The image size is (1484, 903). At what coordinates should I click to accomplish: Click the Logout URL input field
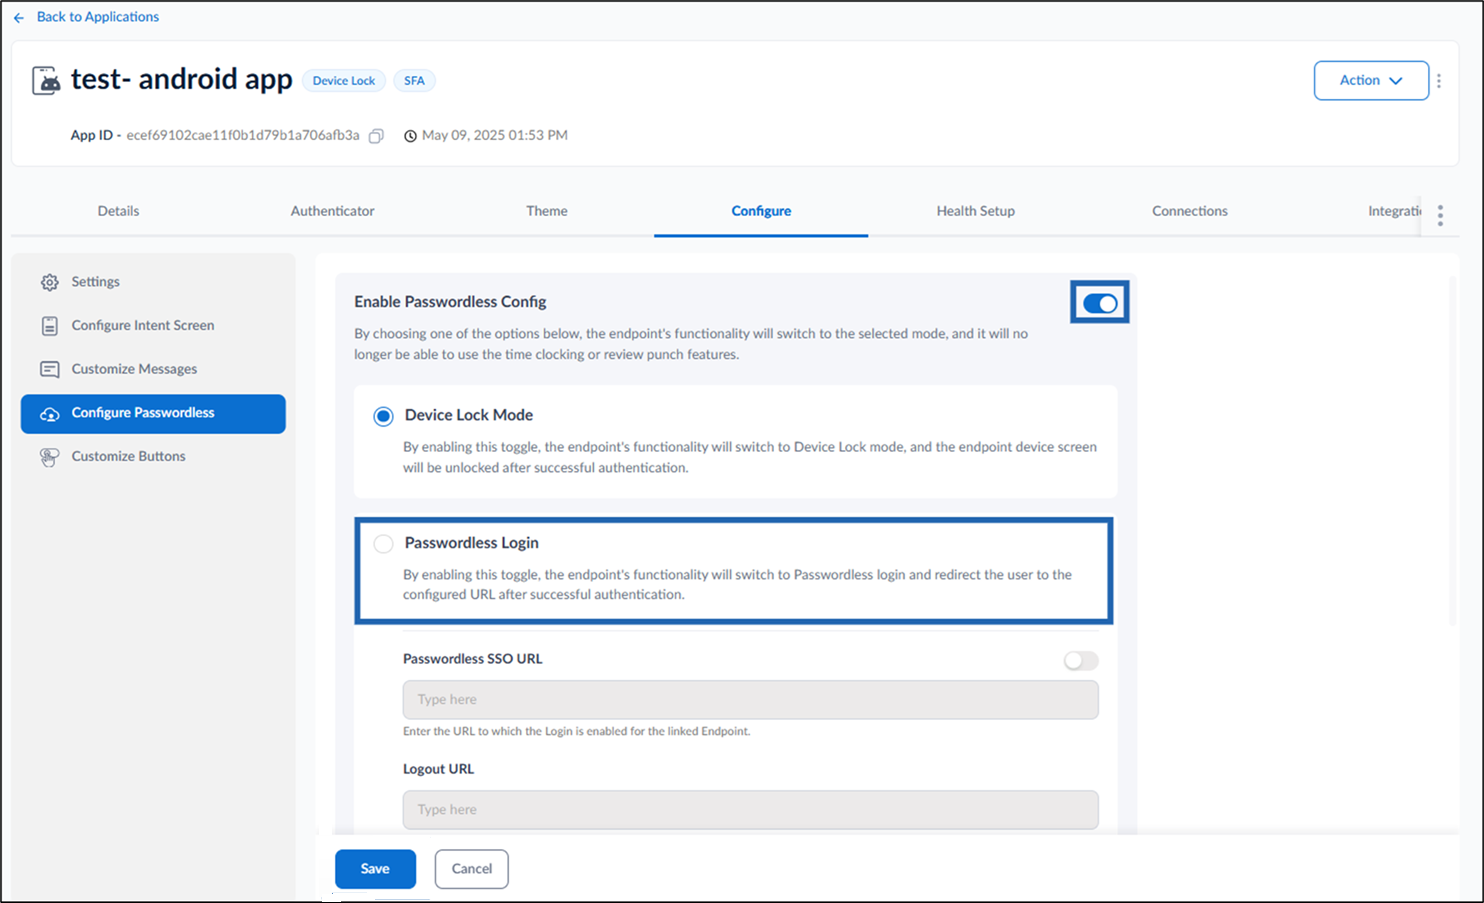pyautogui.click(x=751, y=810)
